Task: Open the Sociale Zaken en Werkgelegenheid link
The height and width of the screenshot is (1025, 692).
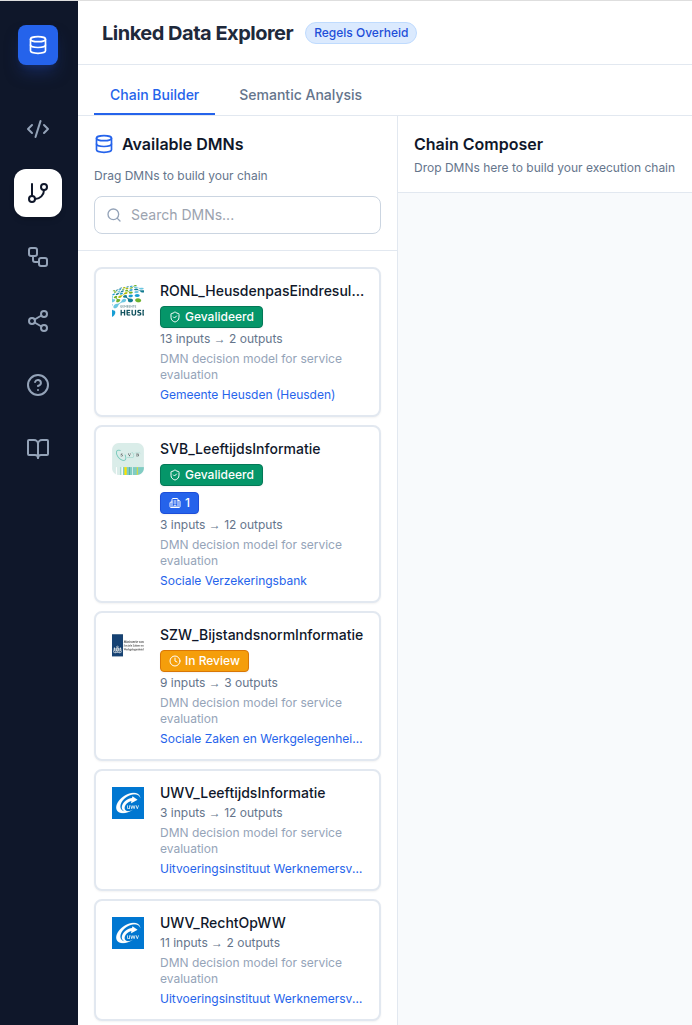Action: (261, 739)
